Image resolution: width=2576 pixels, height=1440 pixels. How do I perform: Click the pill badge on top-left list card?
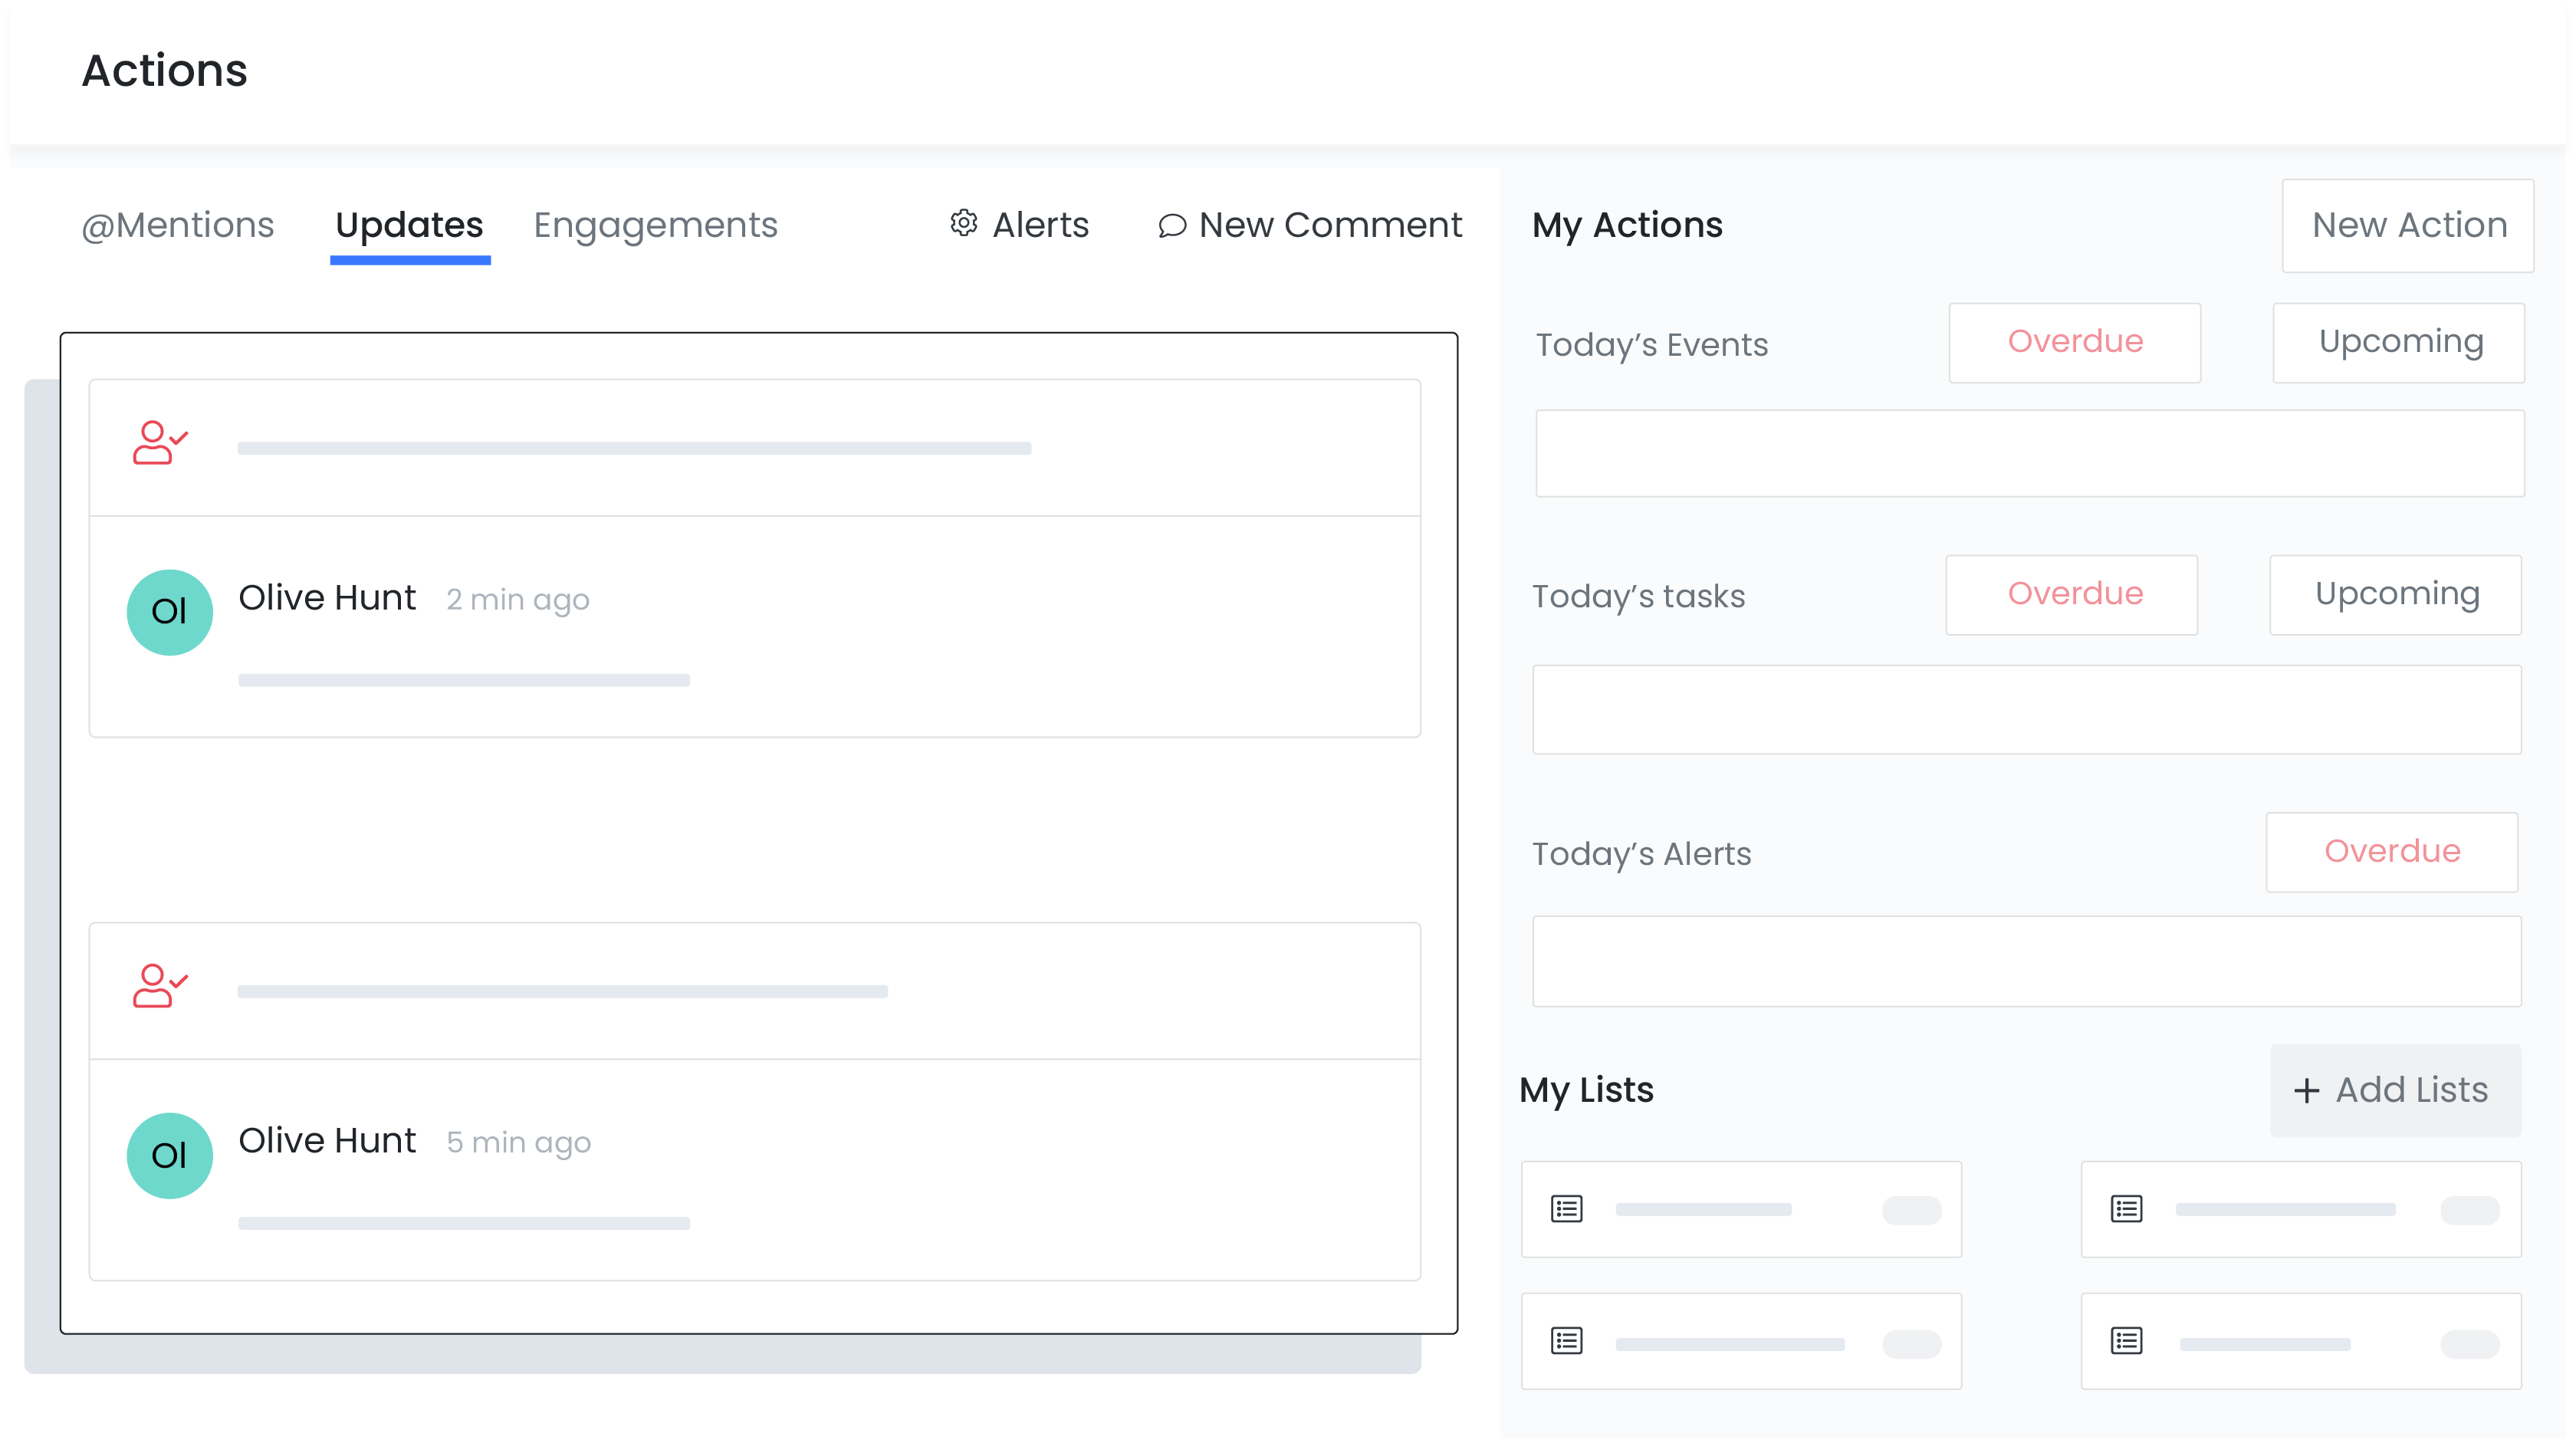coord(1911,1210)
